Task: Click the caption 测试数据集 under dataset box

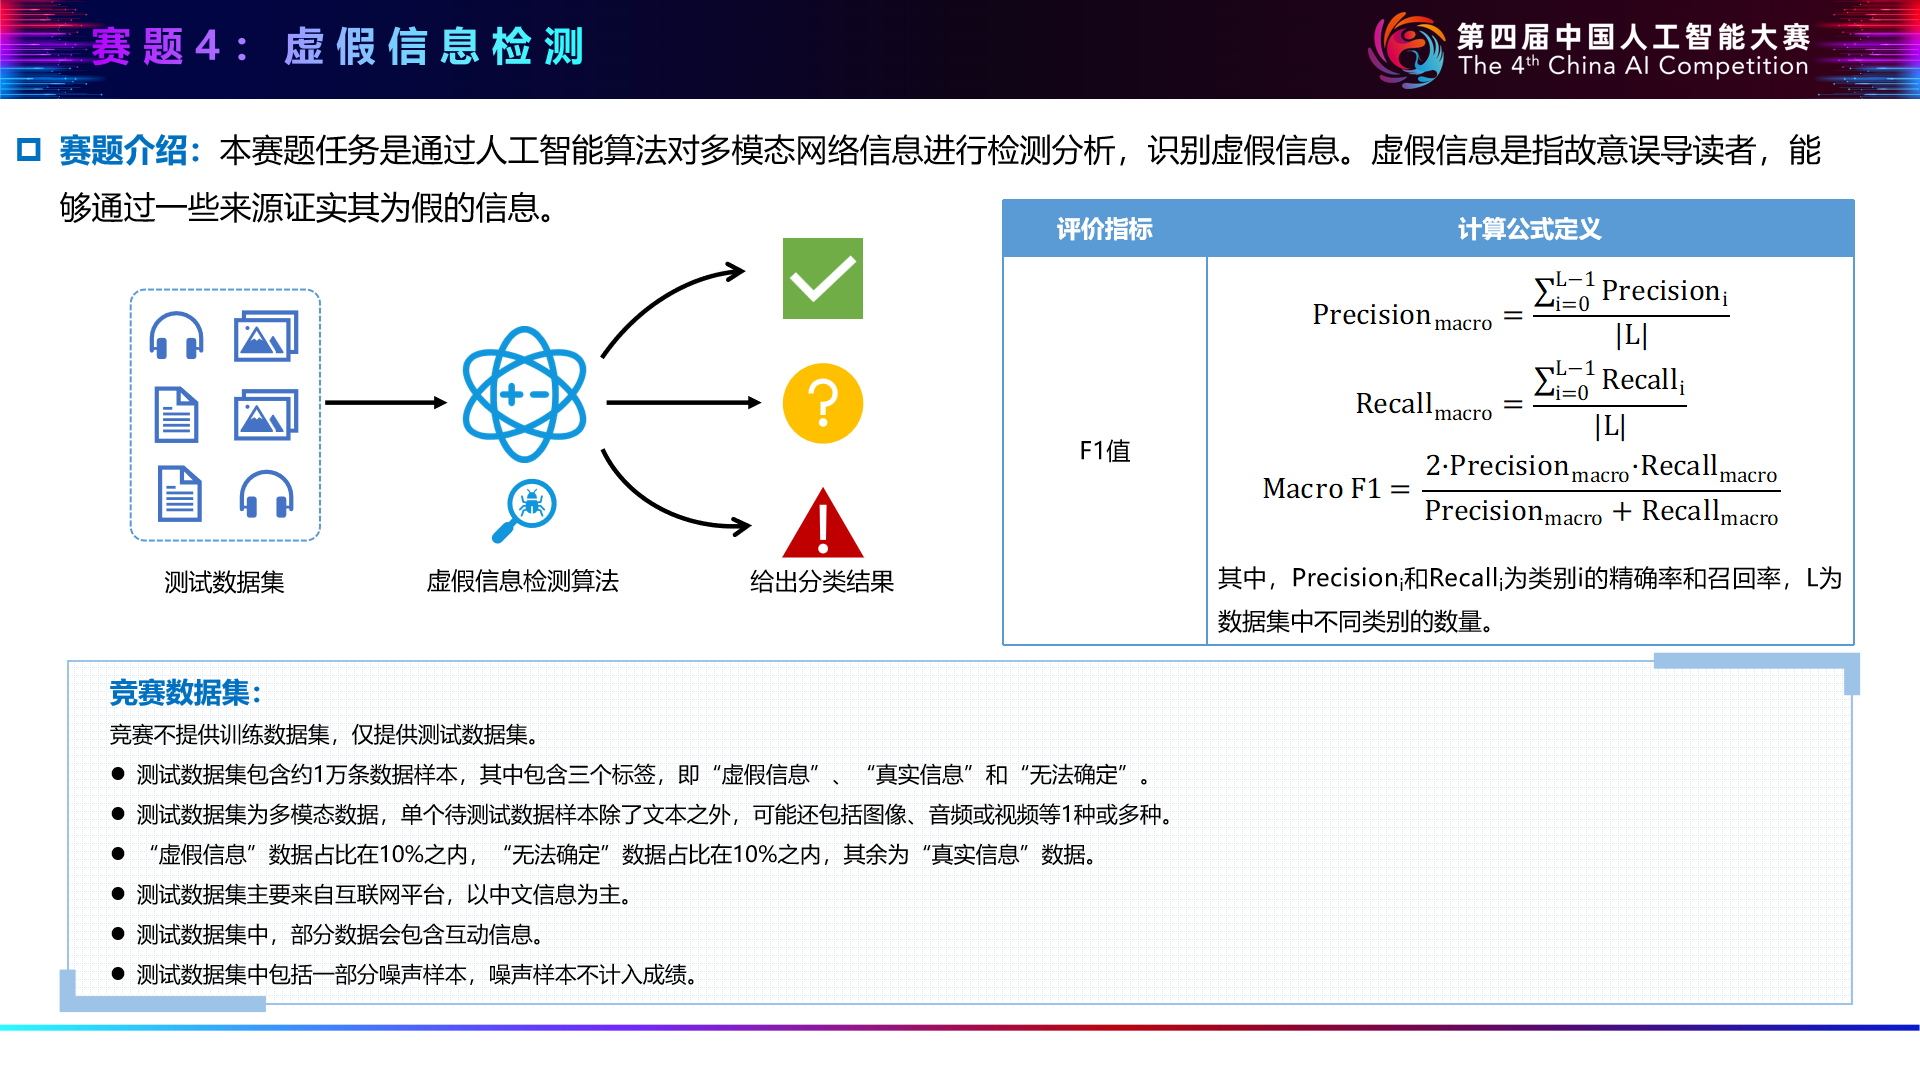Action: (224, 582)
